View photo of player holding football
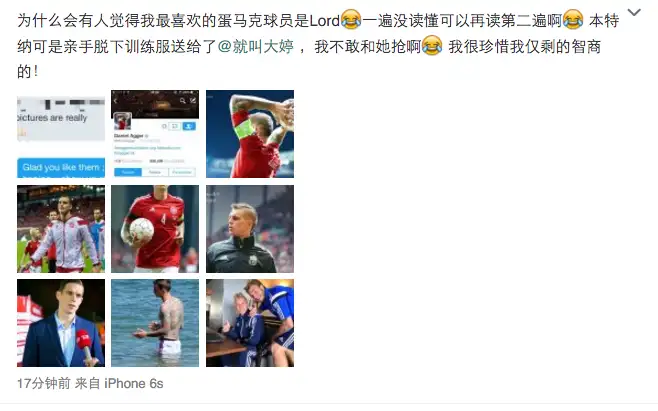This screenshot has height=411, width=658. 155,229
